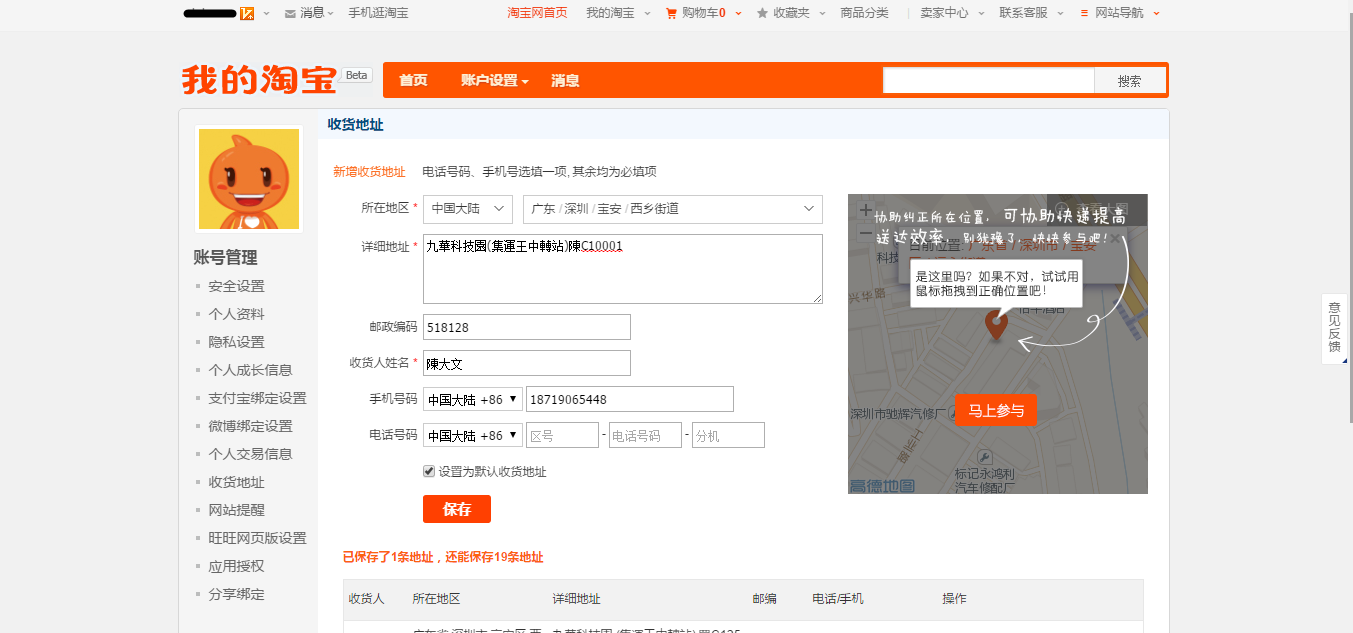Click the 意见反馈 feedback tab
Image resolution: width=1353 pixels, height=633 pixels.
(x=1334, y=329)
